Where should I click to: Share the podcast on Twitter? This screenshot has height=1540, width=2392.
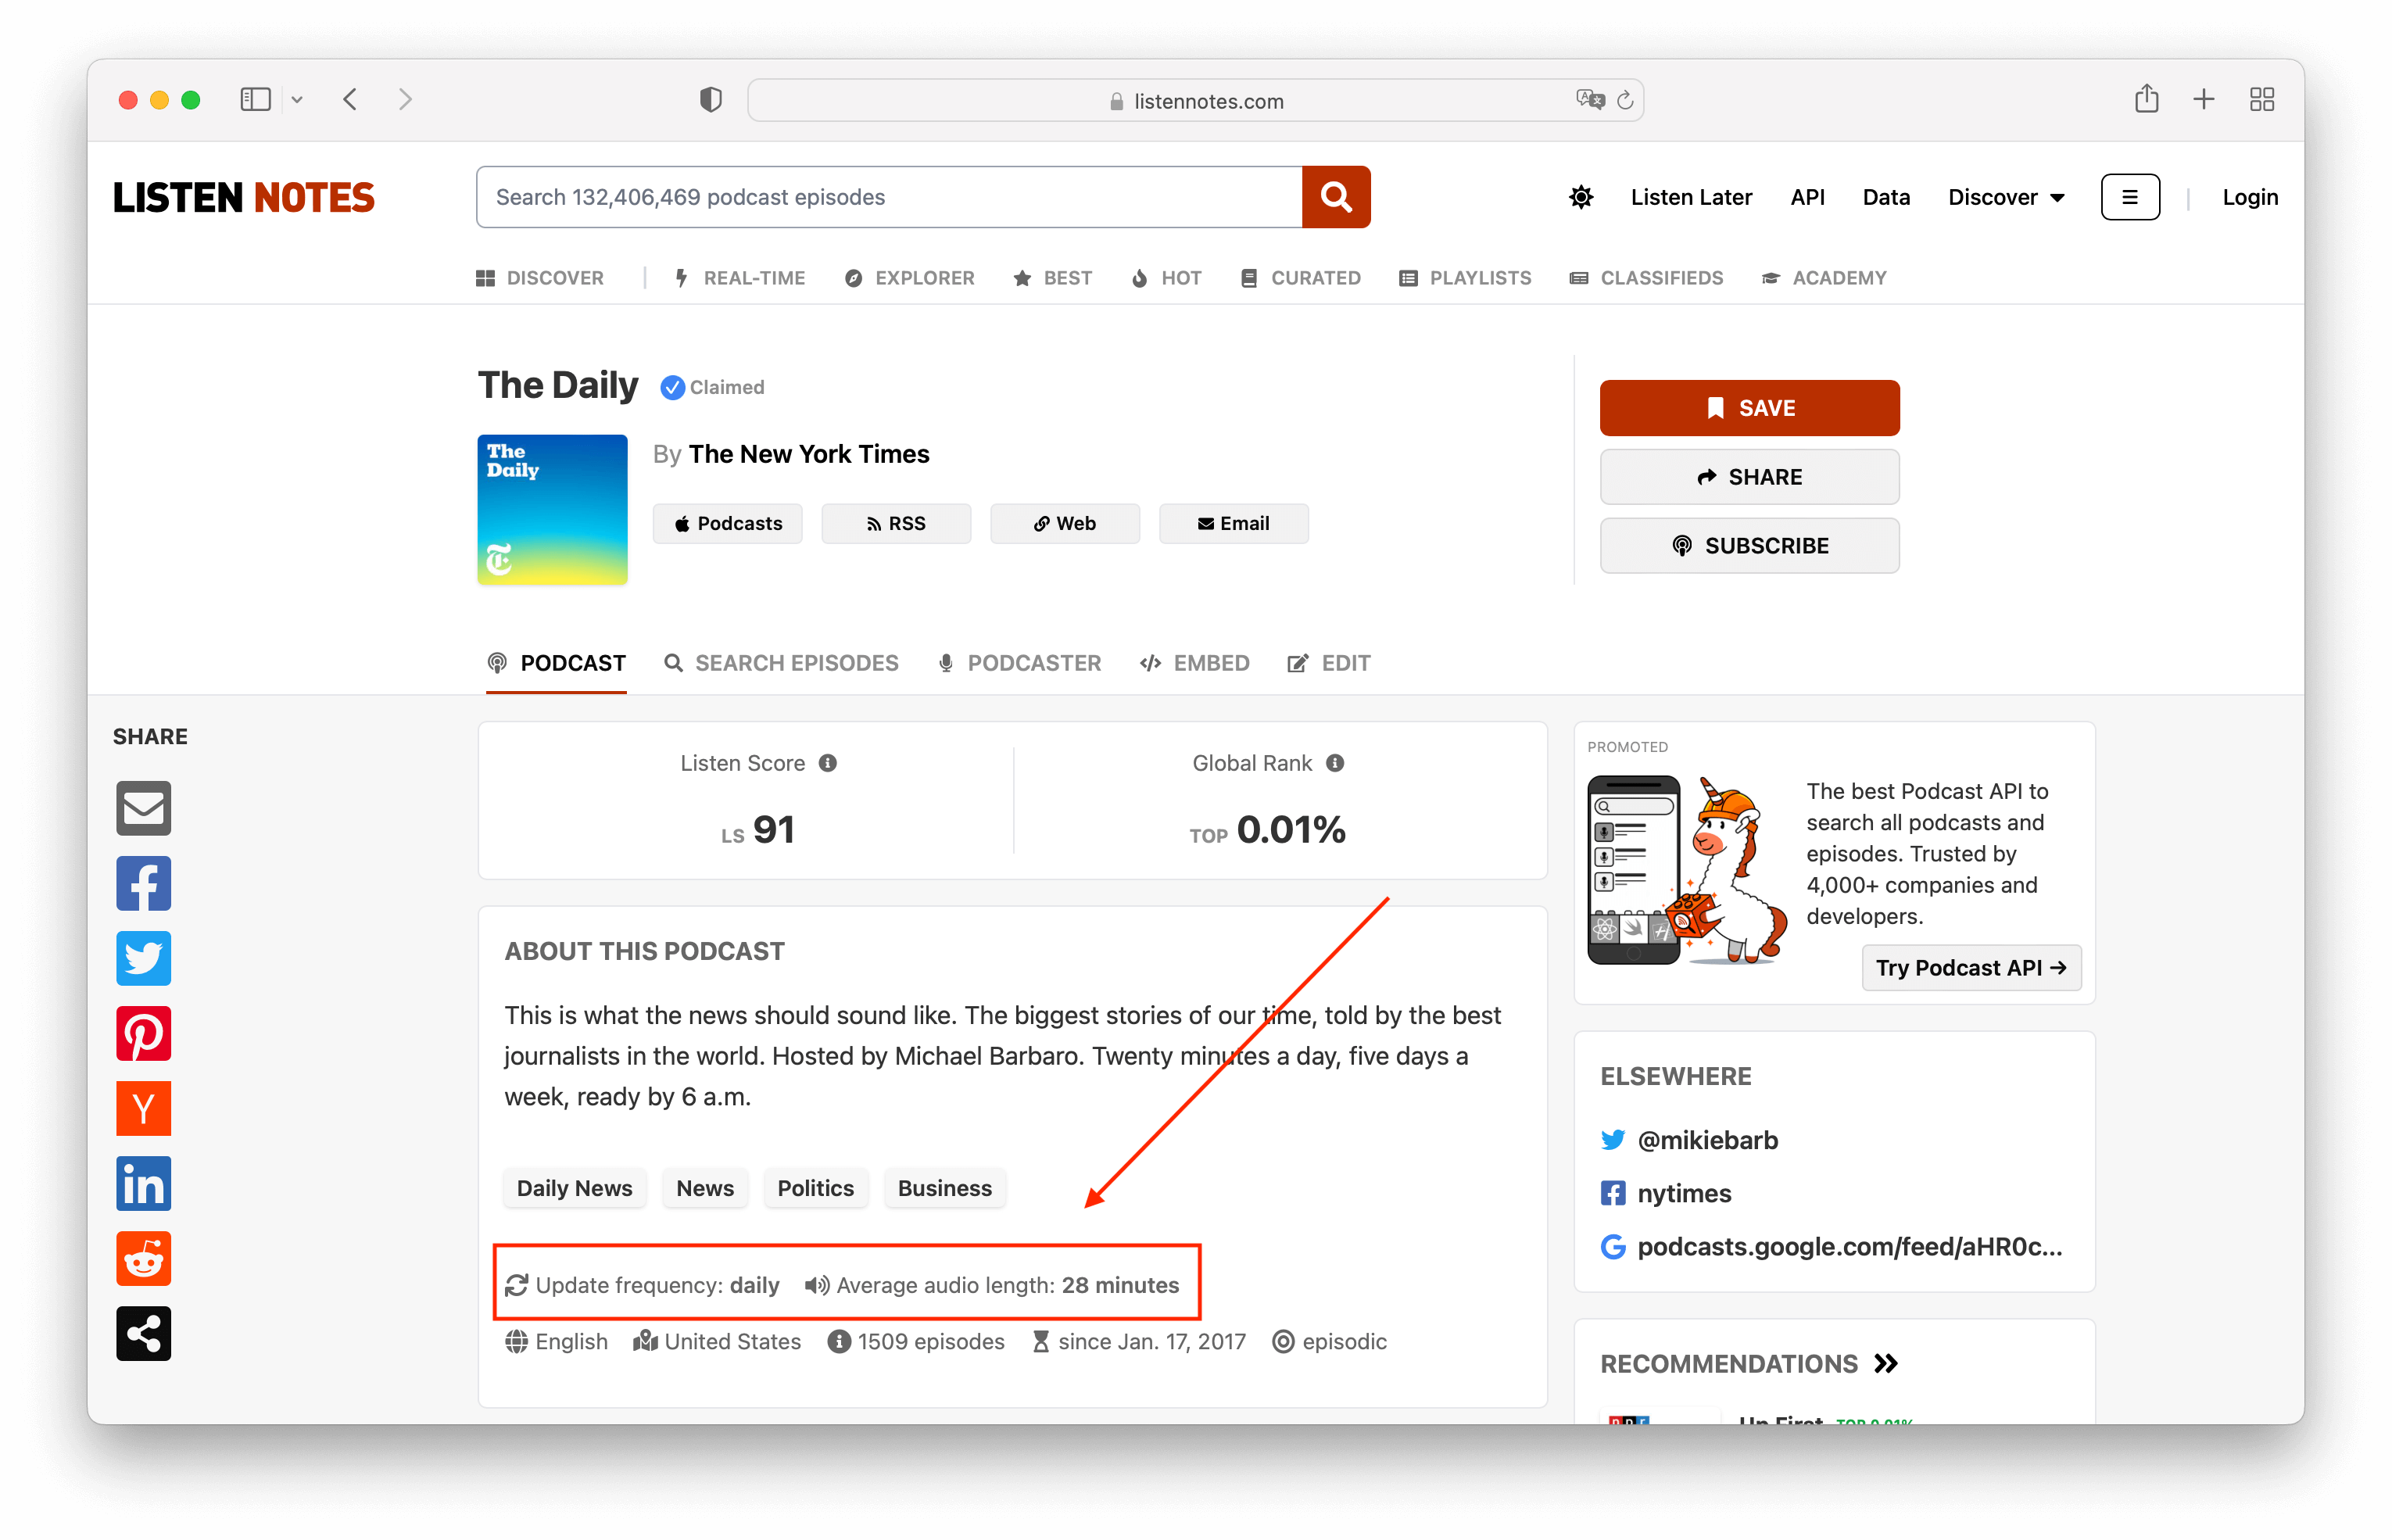(x=143, y=958)
